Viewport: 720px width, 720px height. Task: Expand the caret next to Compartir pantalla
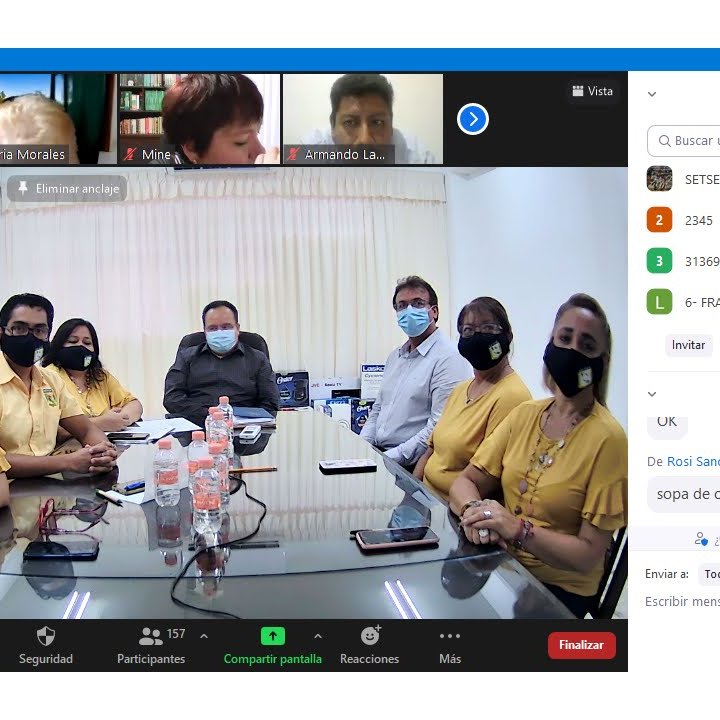tap(318, 636)
